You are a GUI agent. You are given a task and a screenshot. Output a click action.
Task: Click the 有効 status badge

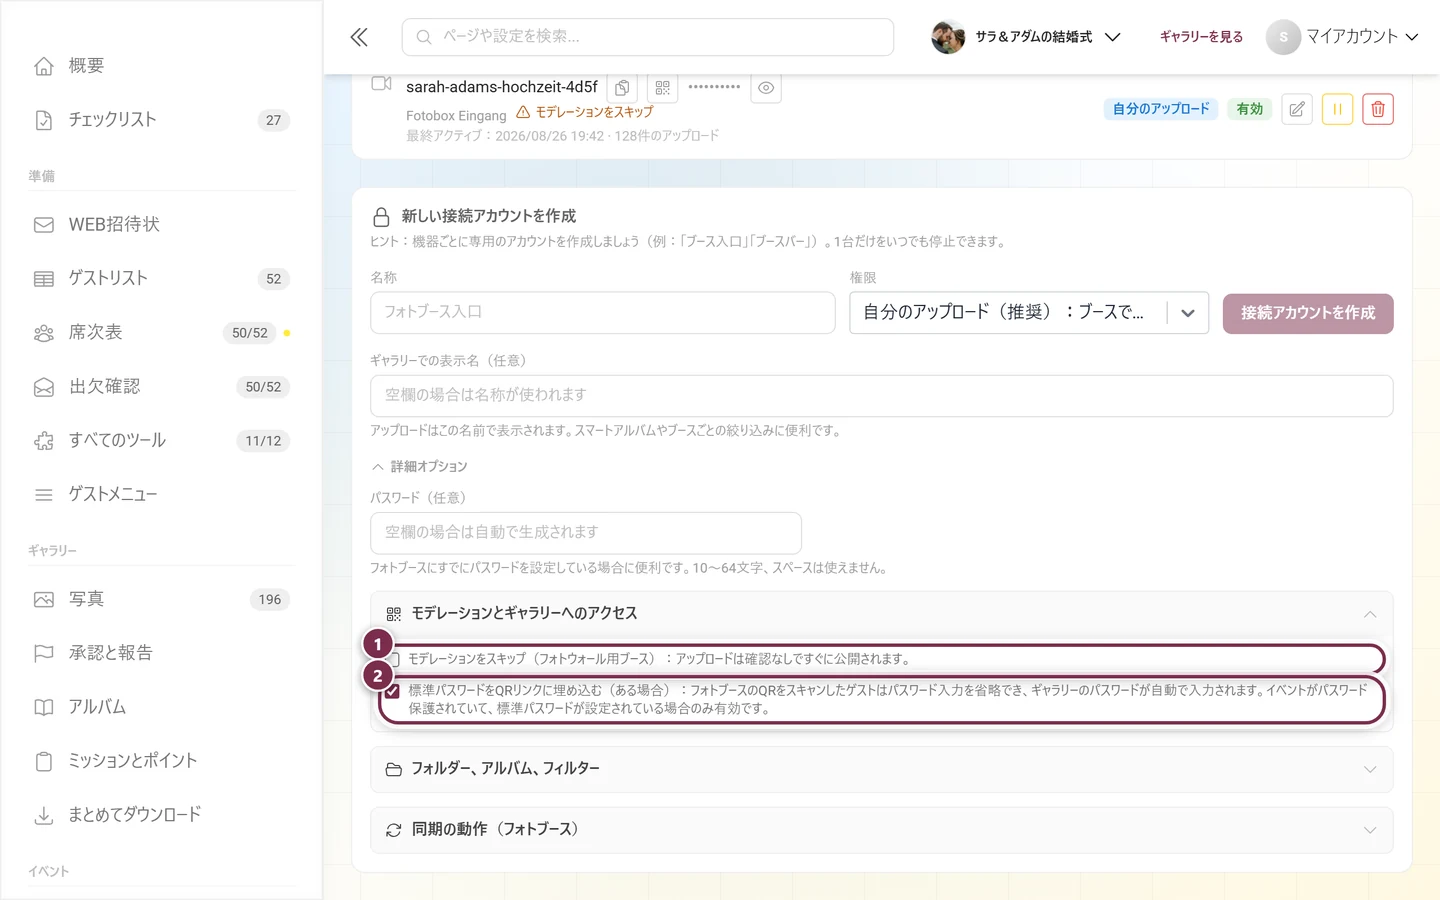(x=1250, y=109)
